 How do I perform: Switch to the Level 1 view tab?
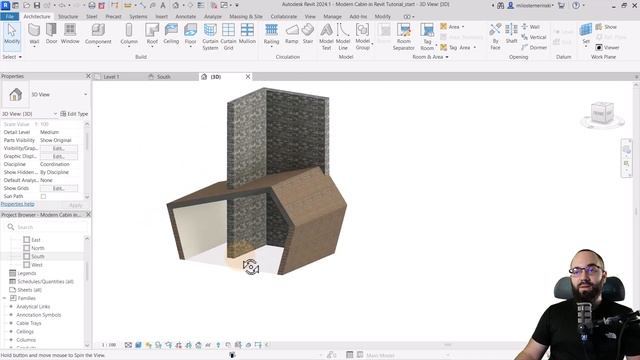[x=111, y=77]
